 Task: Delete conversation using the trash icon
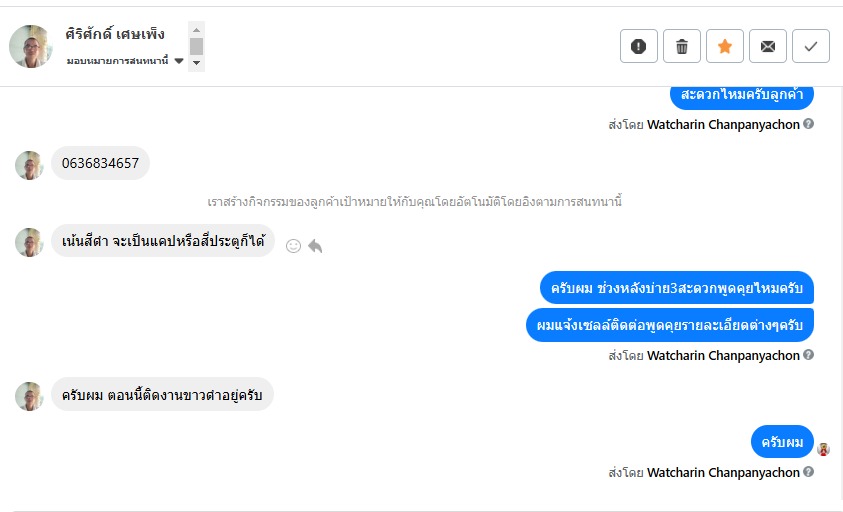(682, 46)
